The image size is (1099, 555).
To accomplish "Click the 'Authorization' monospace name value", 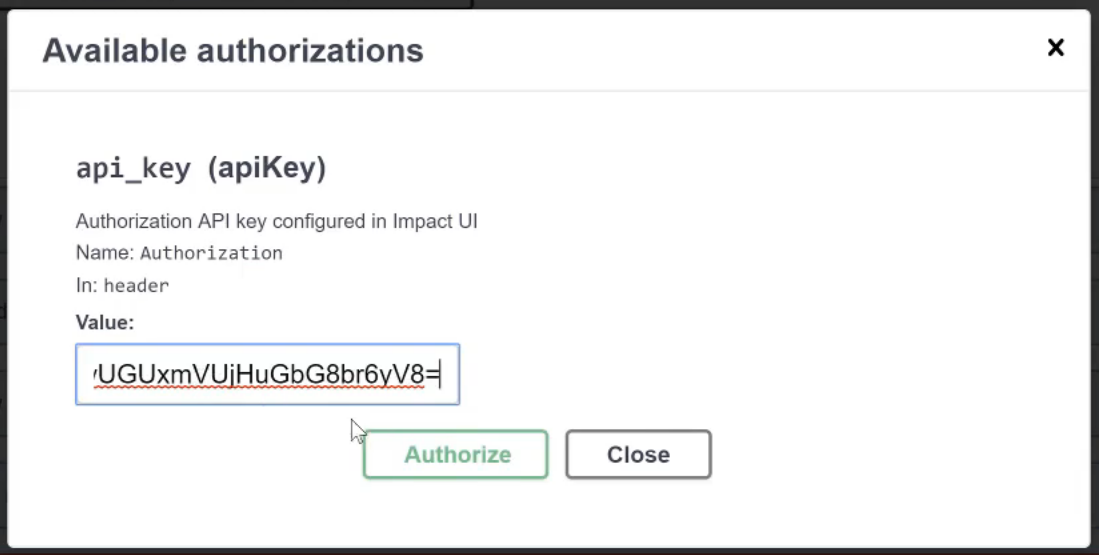I will pyautogui.click(x=211, y=253).
